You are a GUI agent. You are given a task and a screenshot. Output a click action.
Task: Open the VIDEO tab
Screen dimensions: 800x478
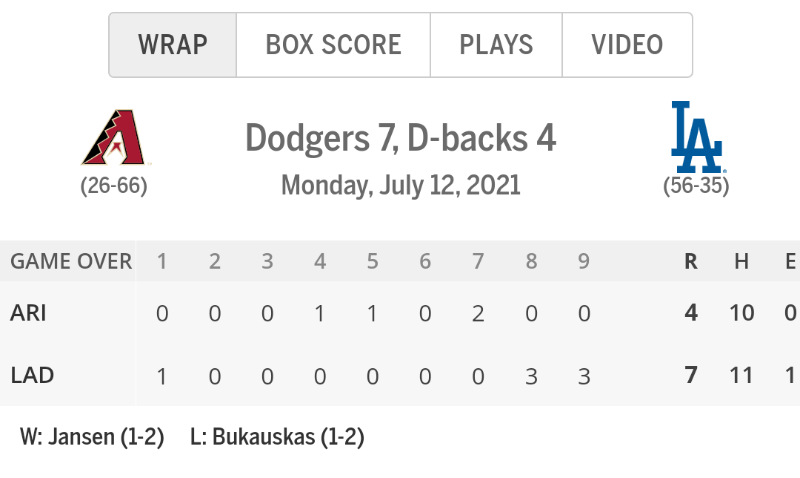[x=627, y=45]
